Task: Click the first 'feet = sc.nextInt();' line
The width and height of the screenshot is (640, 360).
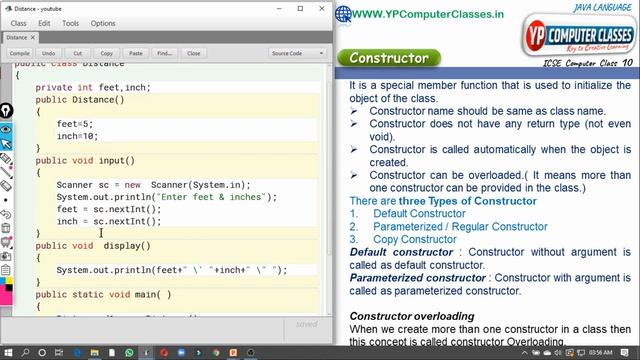Action: coord(109,209)
